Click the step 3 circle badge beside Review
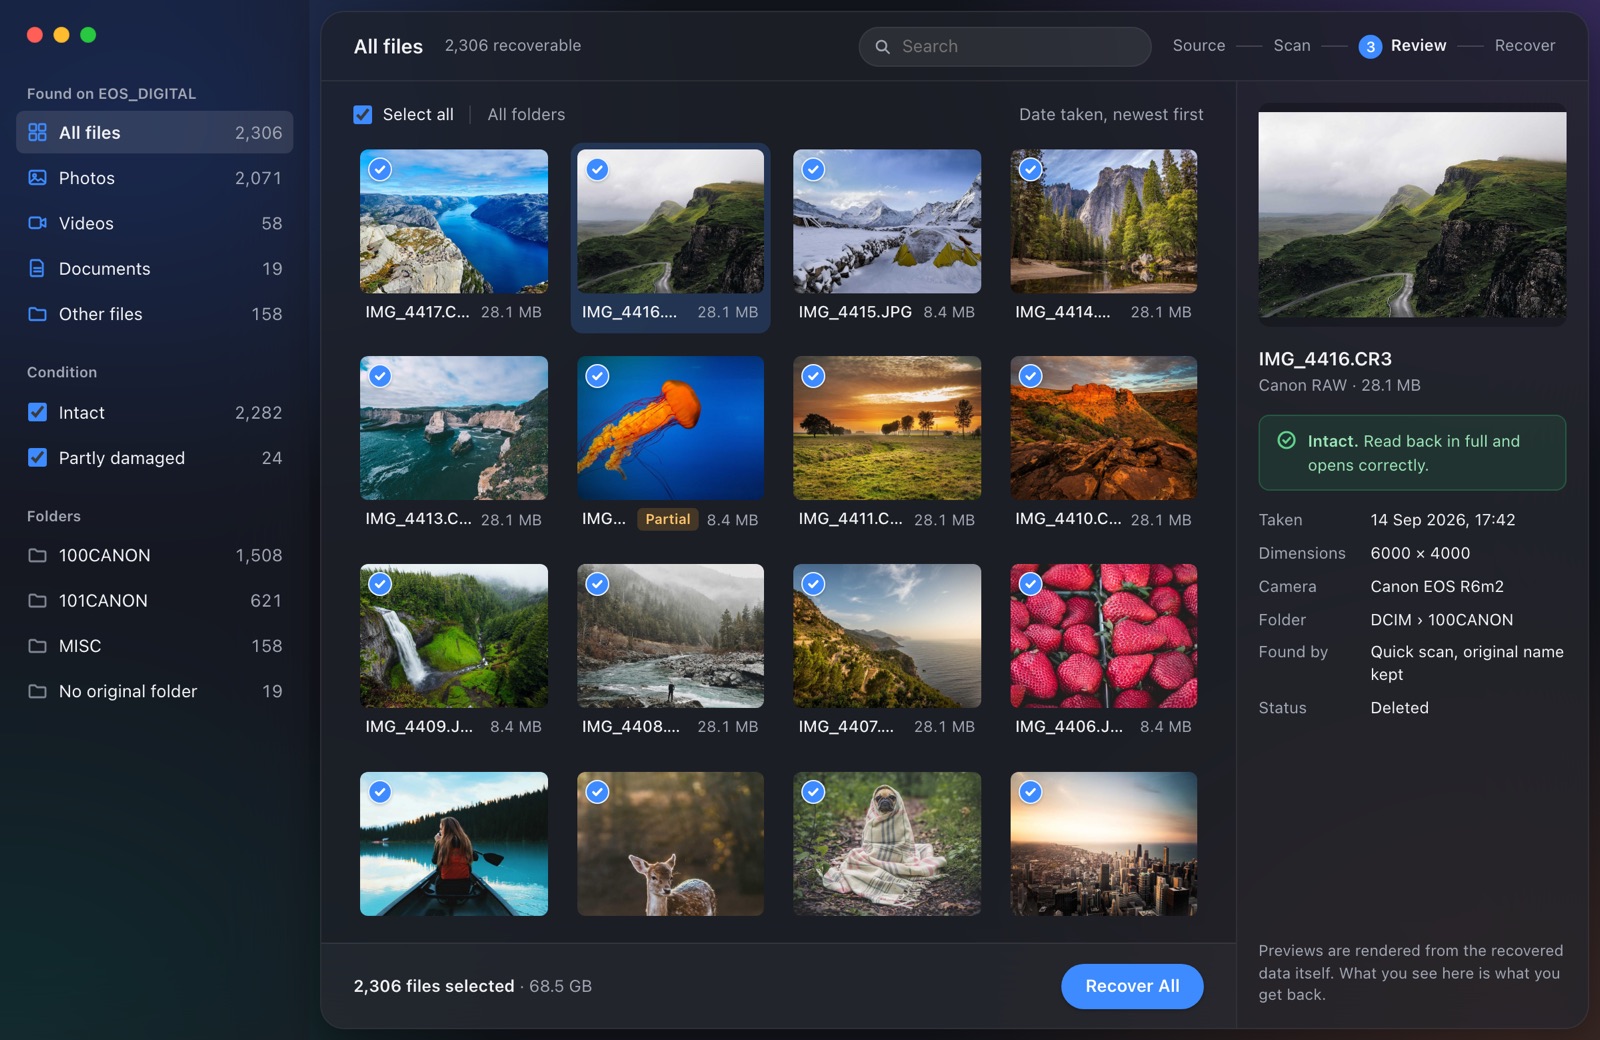 1370,46
